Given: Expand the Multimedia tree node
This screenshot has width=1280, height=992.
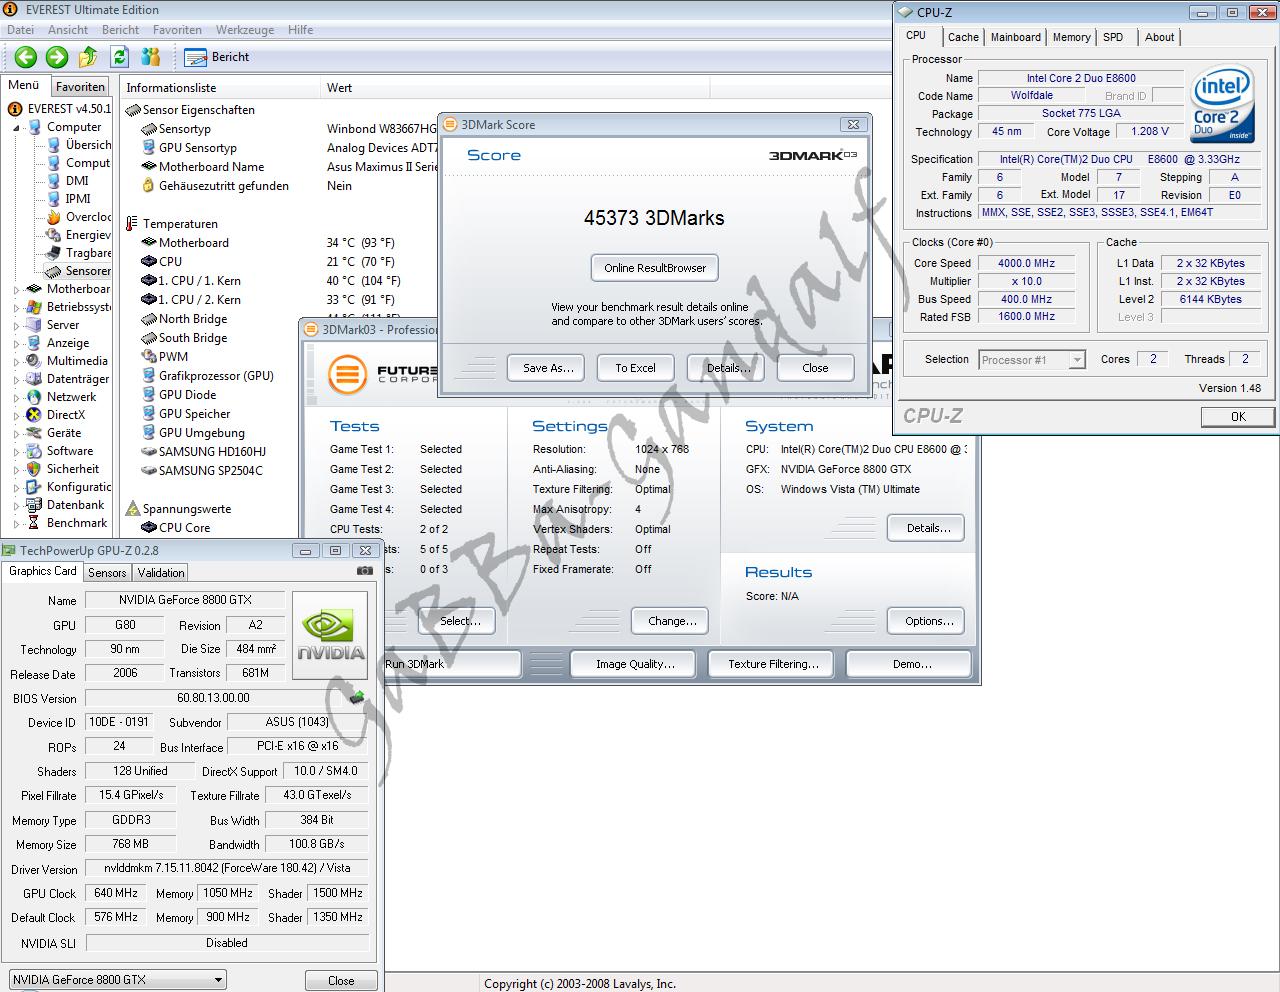Looking at the screenshot, I should [x=17, y=362].
